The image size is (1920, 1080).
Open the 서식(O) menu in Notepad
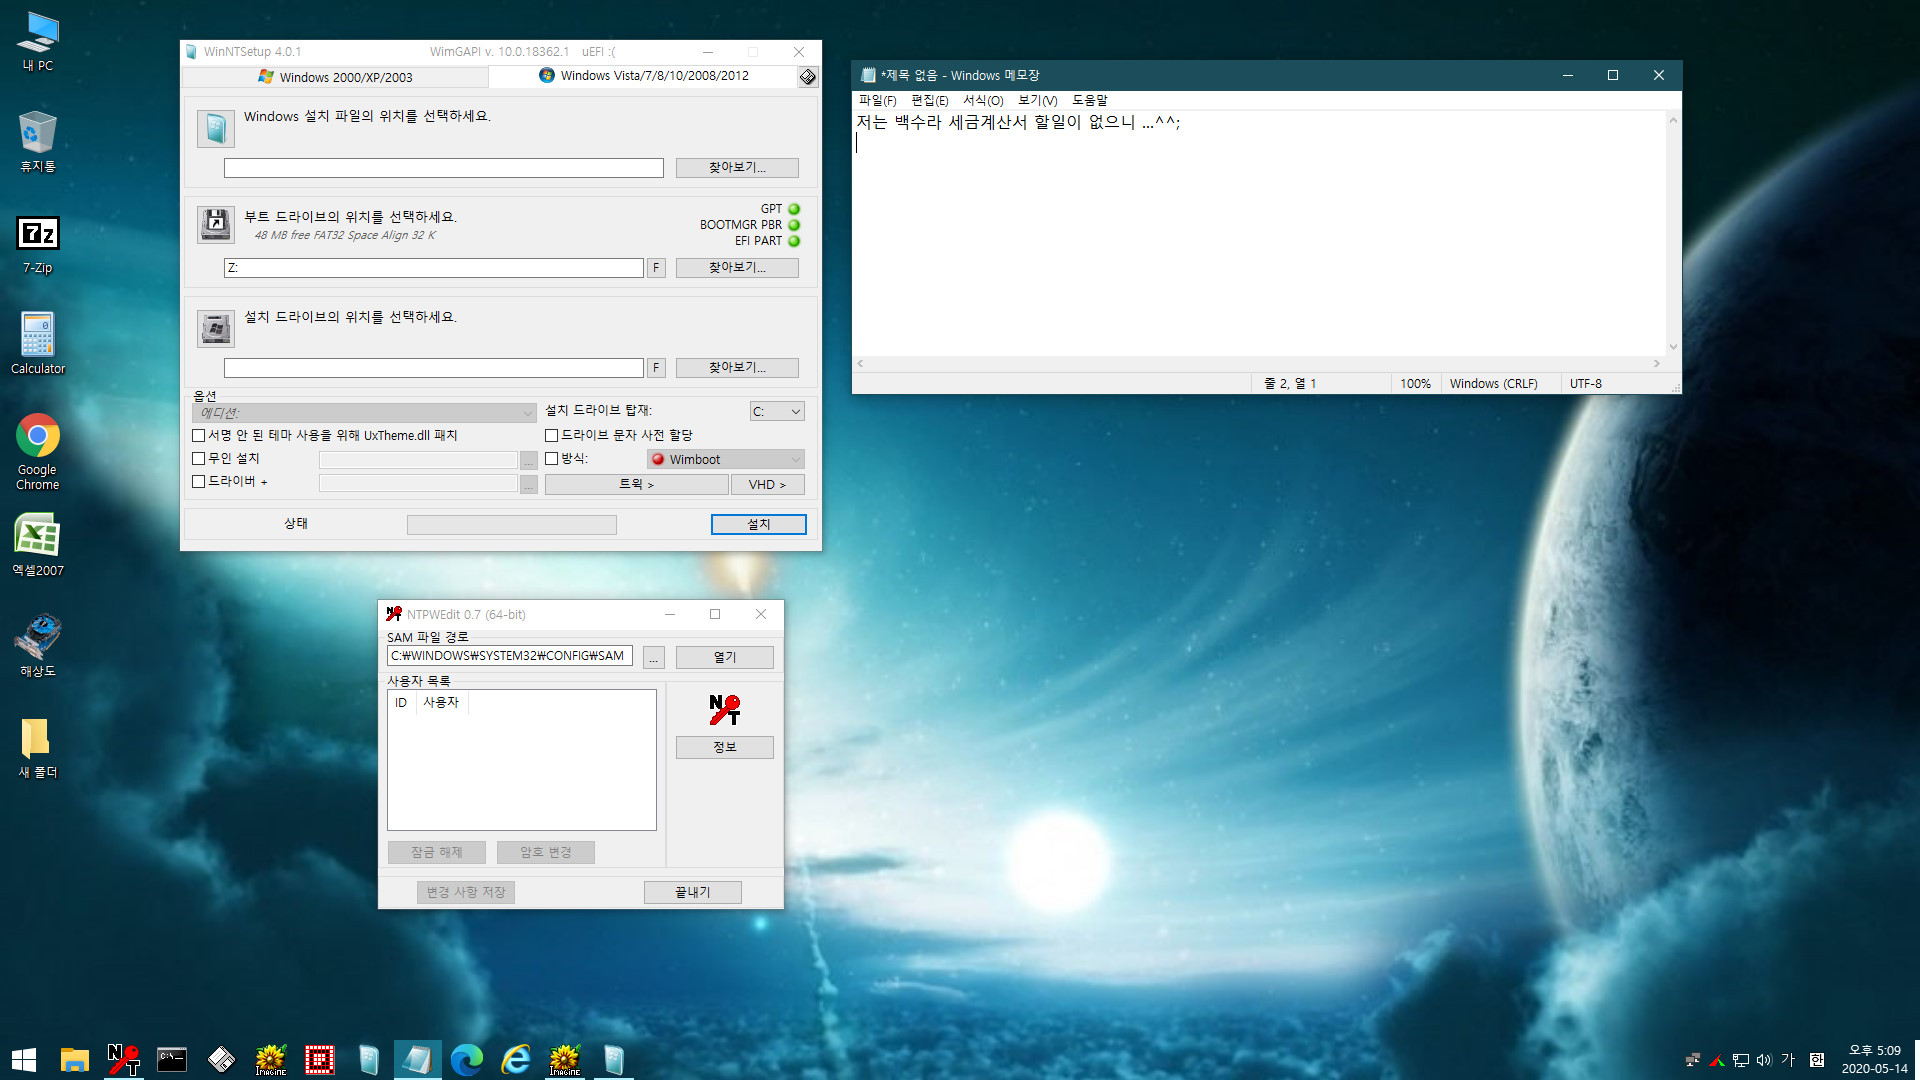coord(983,100)
